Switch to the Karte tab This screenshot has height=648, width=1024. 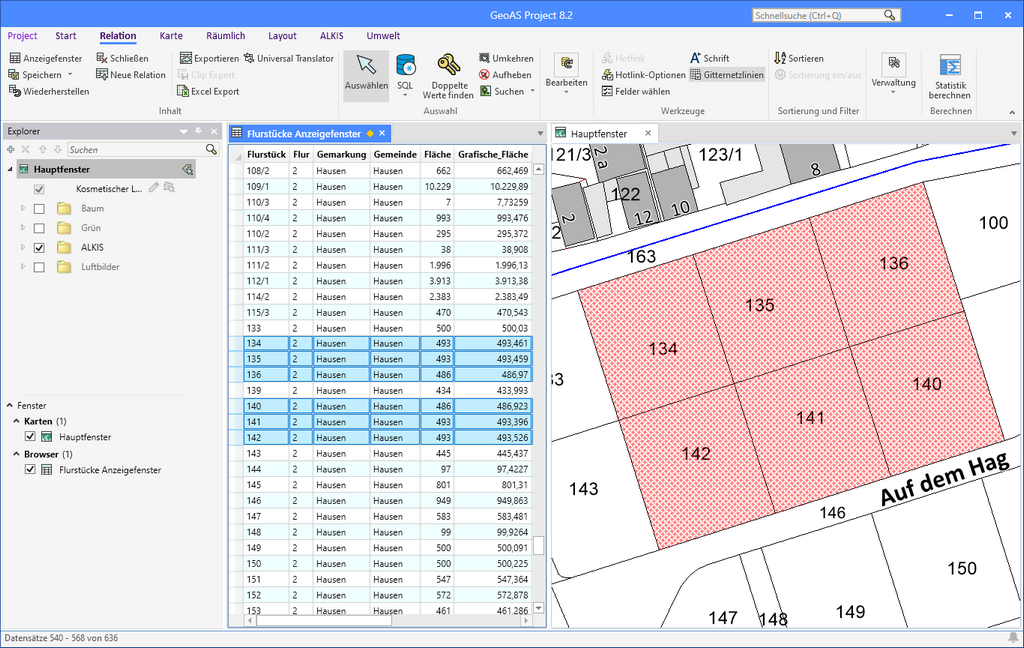click(171, 36)
